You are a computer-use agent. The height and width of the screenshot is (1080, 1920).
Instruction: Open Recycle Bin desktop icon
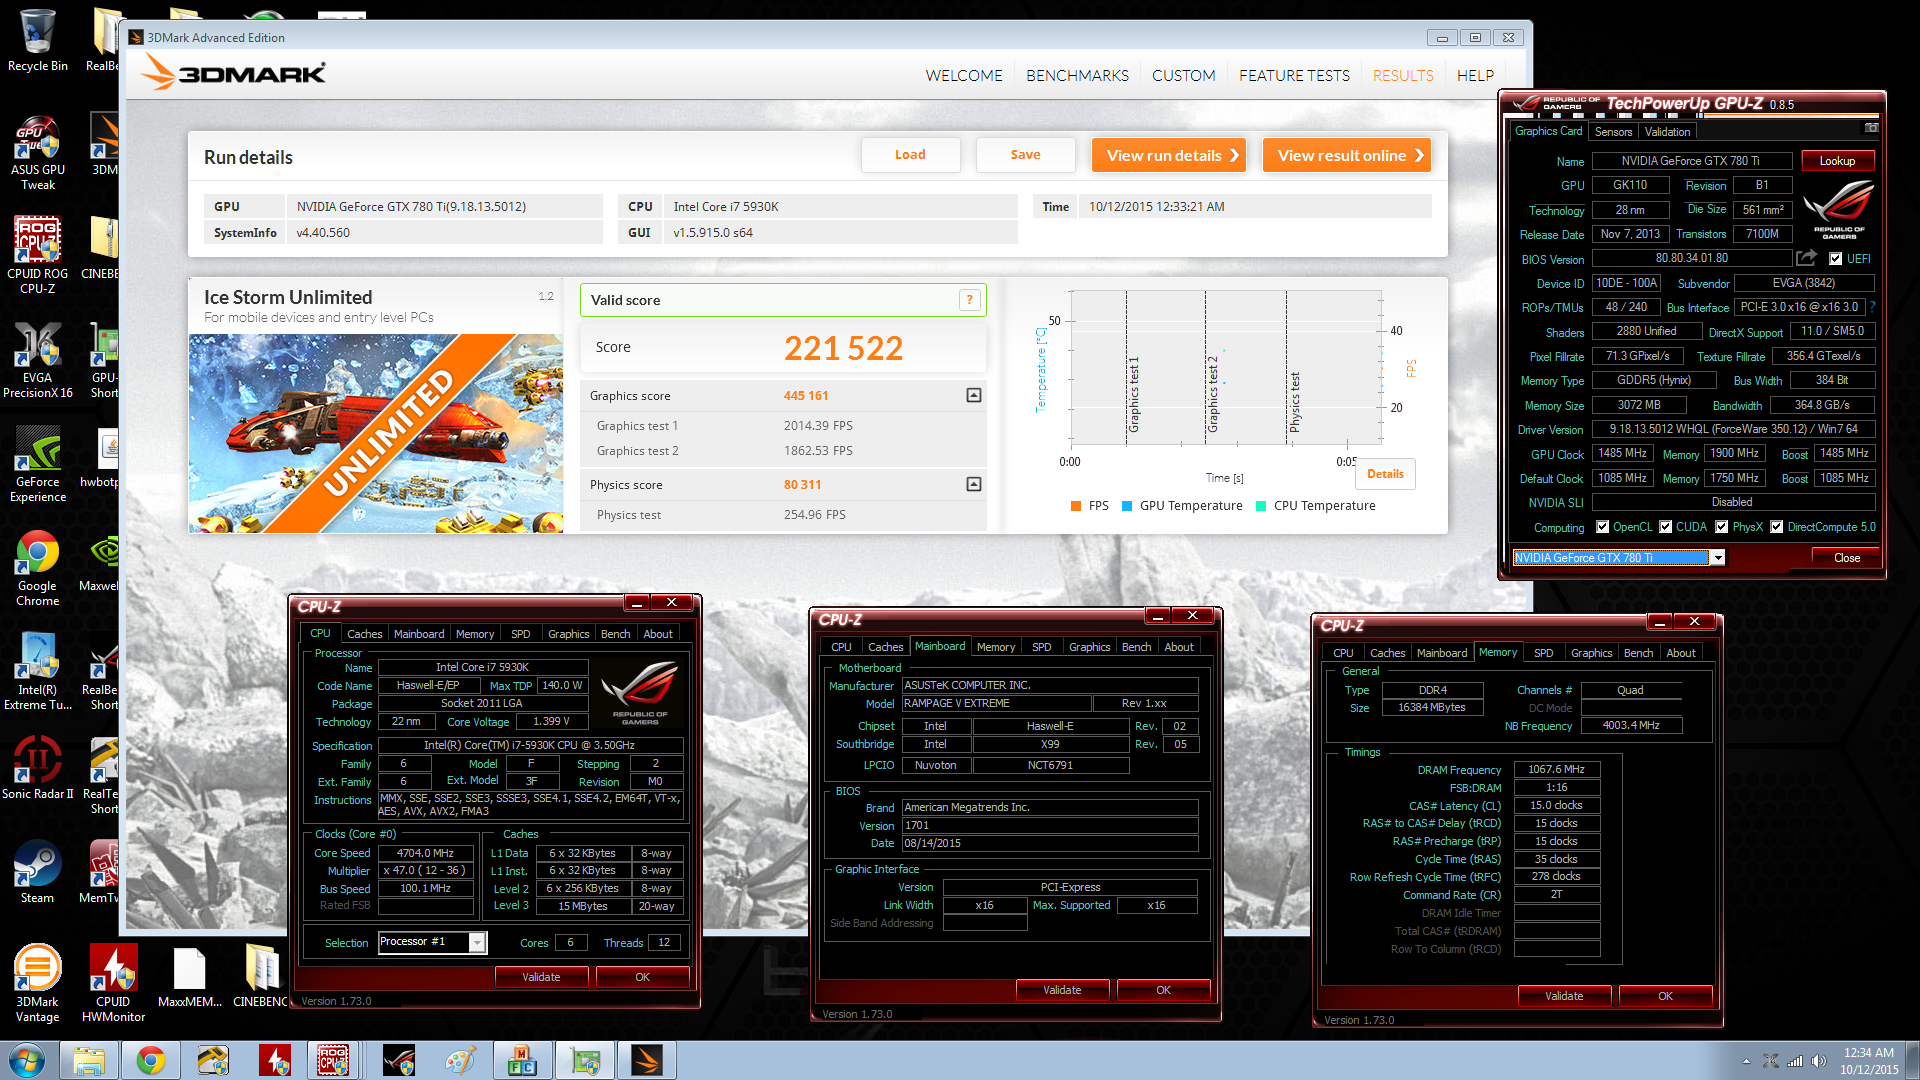[38, 40]
